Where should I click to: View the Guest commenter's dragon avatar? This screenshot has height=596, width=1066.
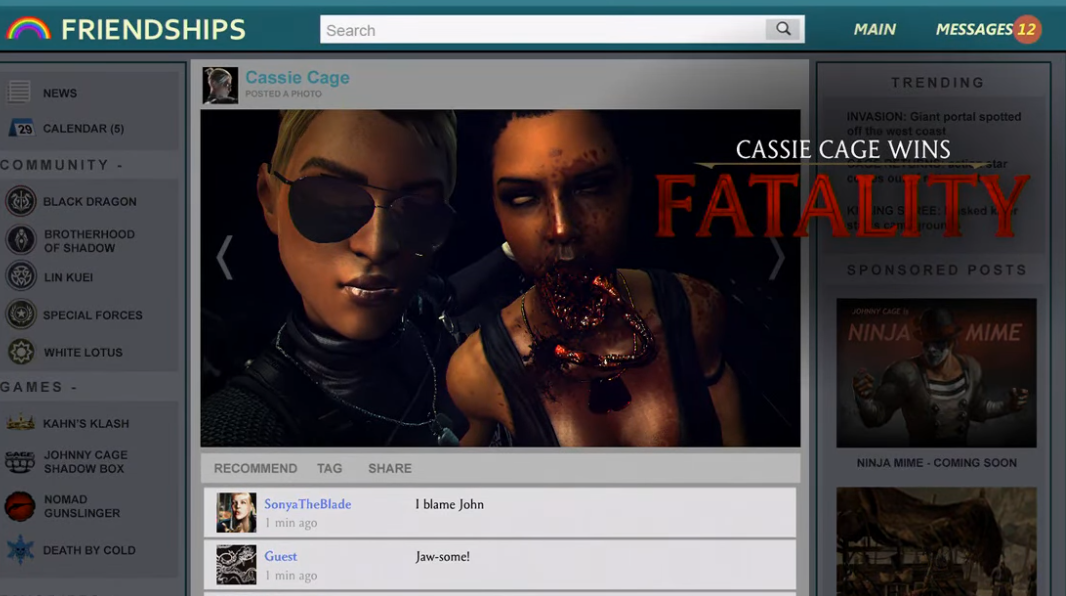pyautogui.click(x=236, y=565)
